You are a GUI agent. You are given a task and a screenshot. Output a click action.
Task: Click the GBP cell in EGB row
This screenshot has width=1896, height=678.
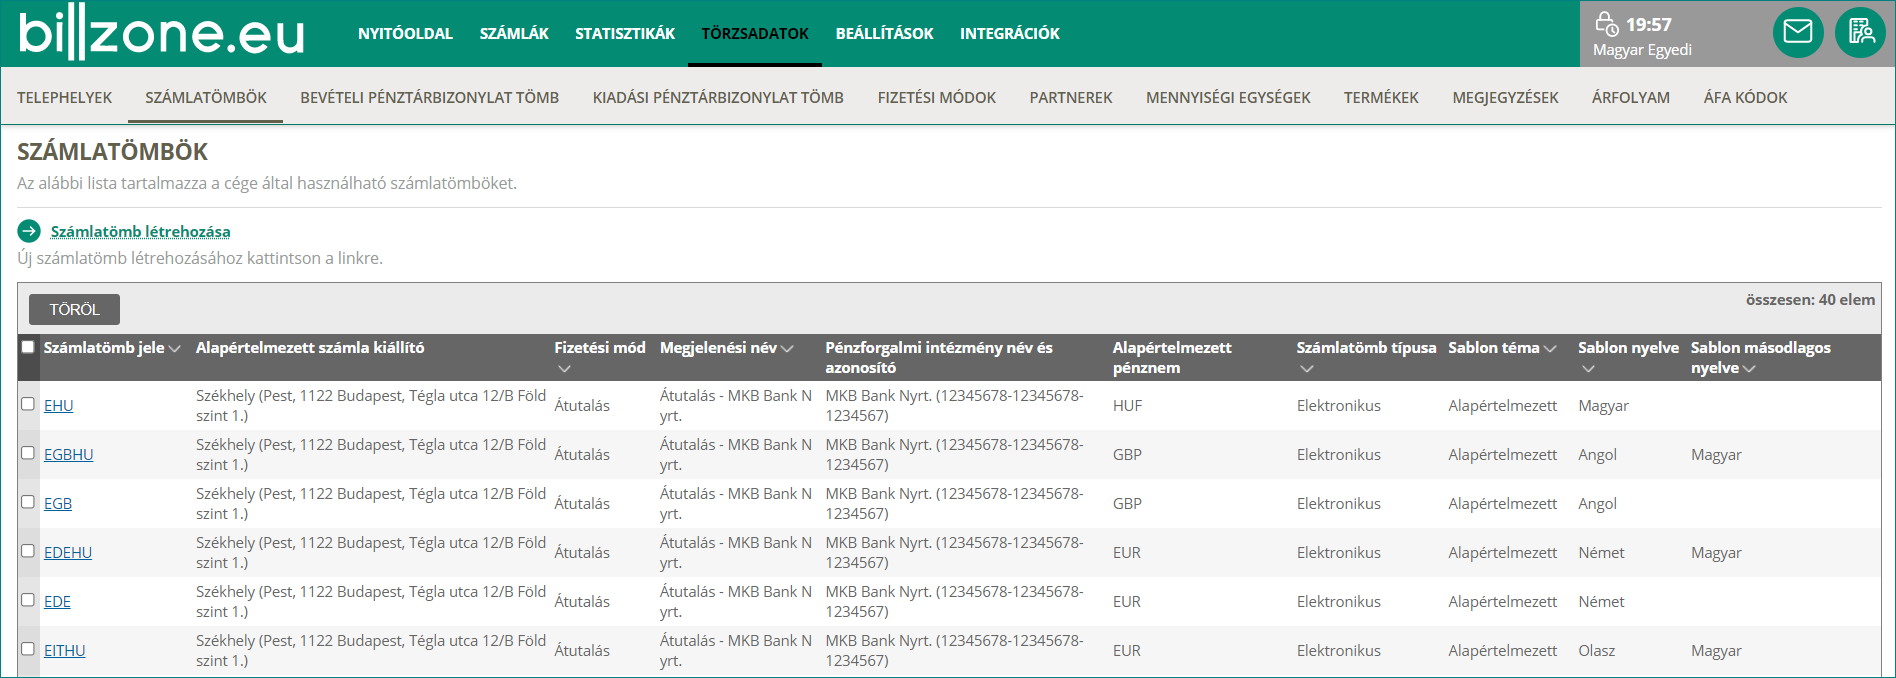1127,503
